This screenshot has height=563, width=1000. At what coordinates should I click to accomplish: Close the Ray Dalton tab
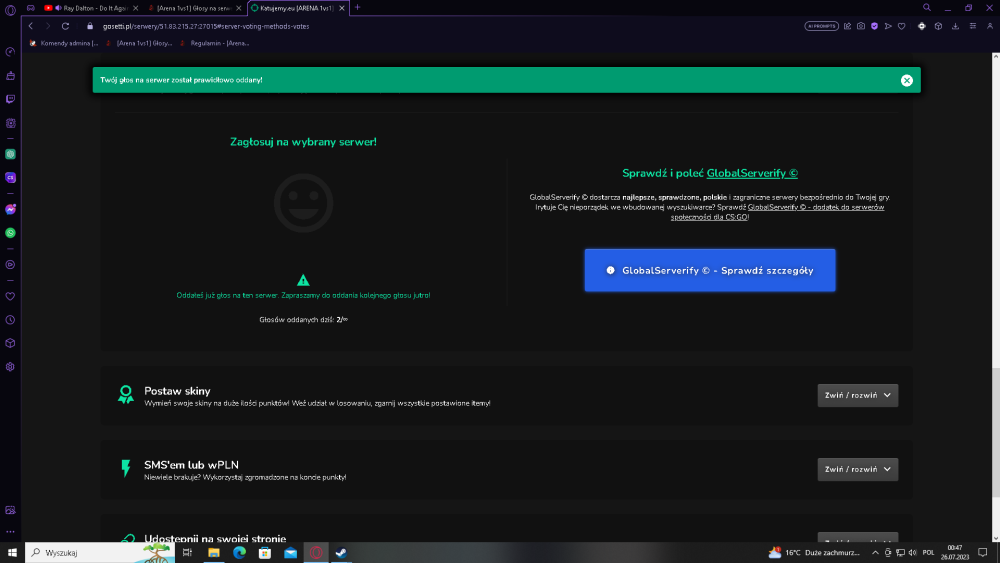pos(135,8)
